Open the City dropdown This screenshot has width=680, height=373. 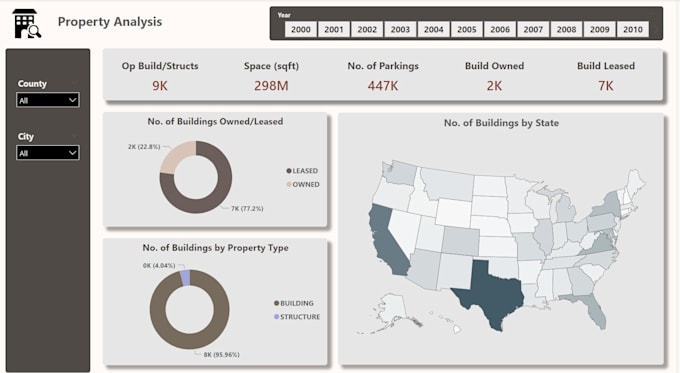click(x=48, y=153)
